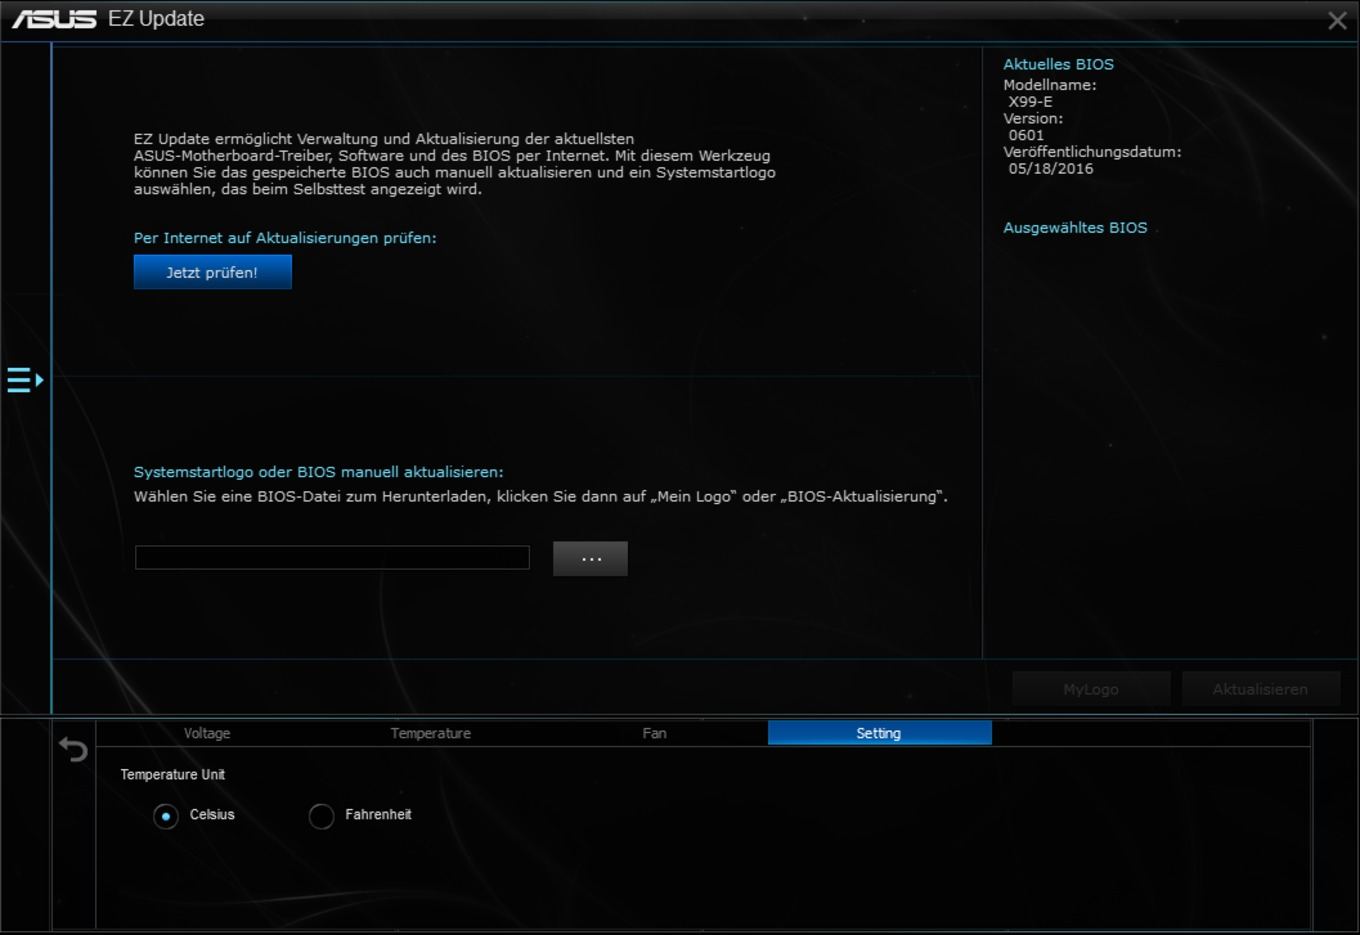Screen dimensions: 1360x935
Task: Click the MyLogo button
Action: point(1091,689)
